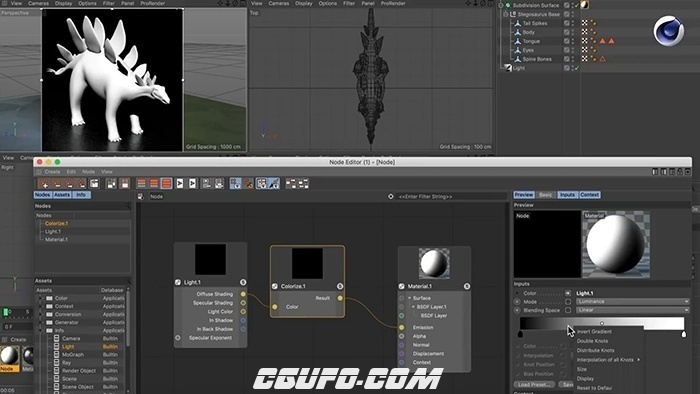Click the Subdivision Surface object icon
Screen dimensions: 700x394
pos(508,5)
